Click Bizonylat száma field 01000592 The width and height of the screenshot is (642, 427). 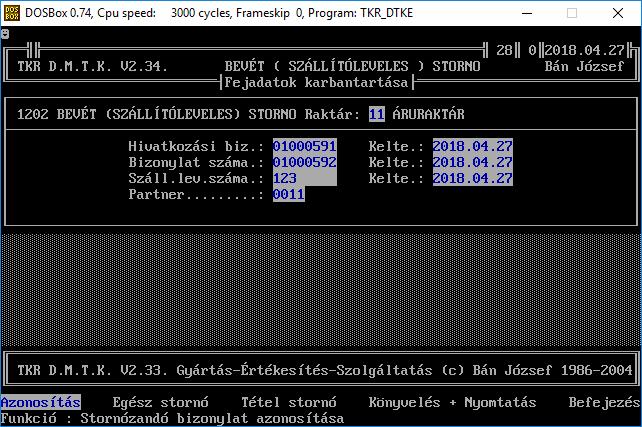tap(305, 162)
